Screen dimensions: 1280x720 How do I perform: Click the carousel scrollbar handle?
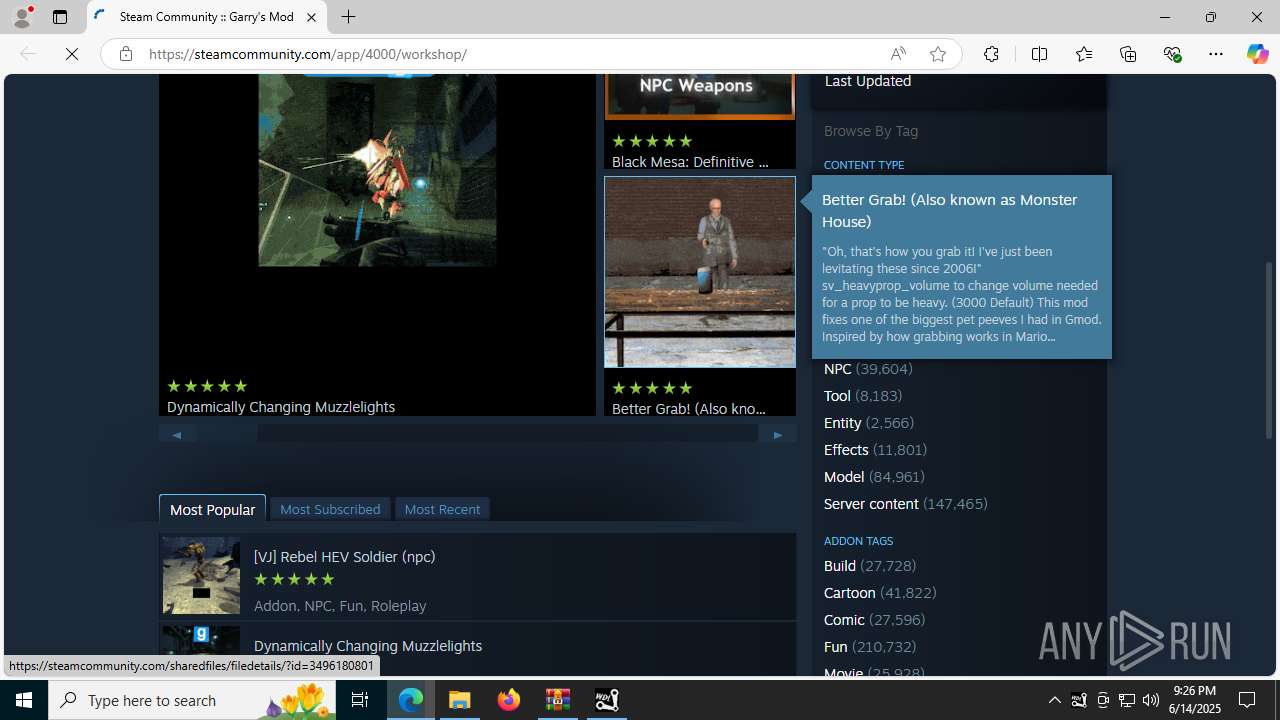[227, 434]
